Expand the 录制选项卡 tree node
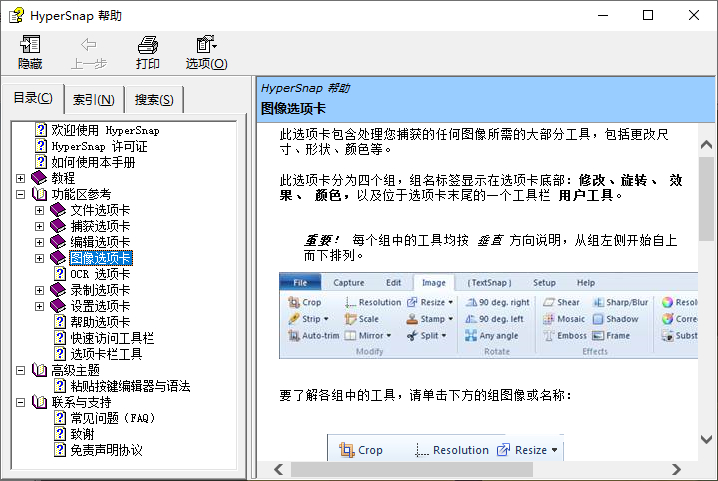 [39, 290]
